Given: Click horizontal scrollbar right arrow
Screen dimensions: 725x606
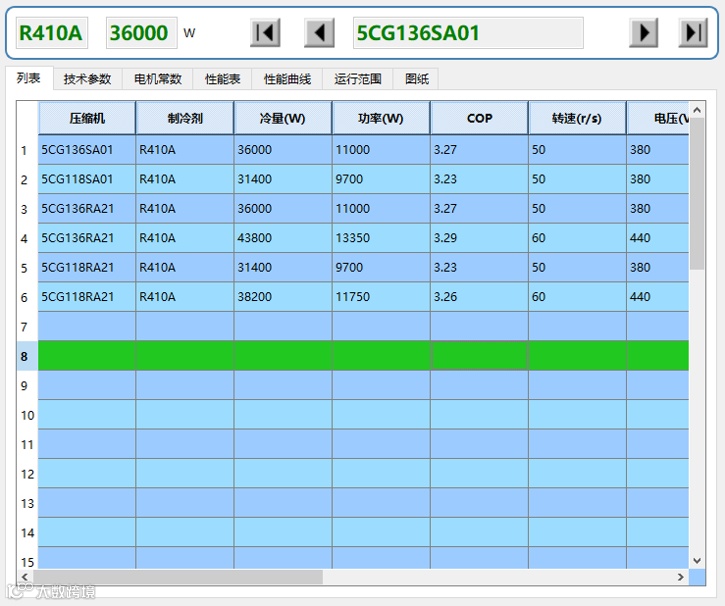Looking at the screenshot, I should 681,577.
